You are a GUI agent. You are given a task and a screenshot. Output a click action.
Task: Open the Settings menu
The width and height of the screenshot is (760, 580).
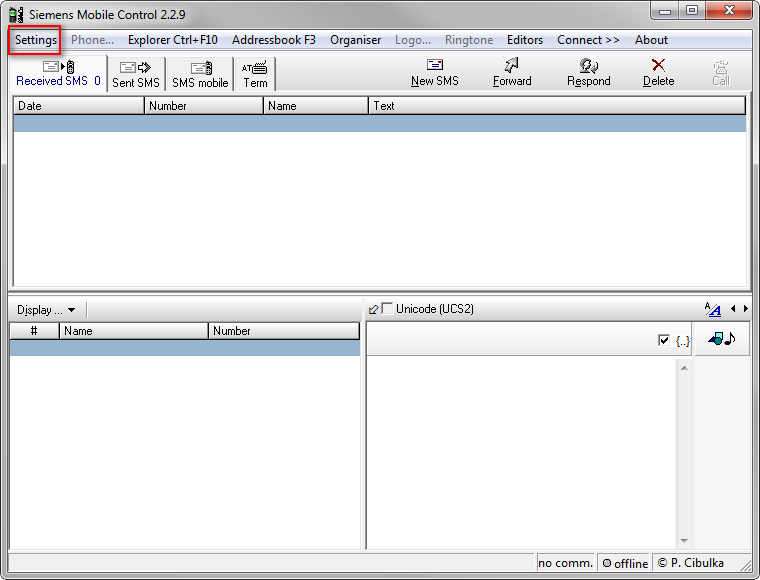36,40
